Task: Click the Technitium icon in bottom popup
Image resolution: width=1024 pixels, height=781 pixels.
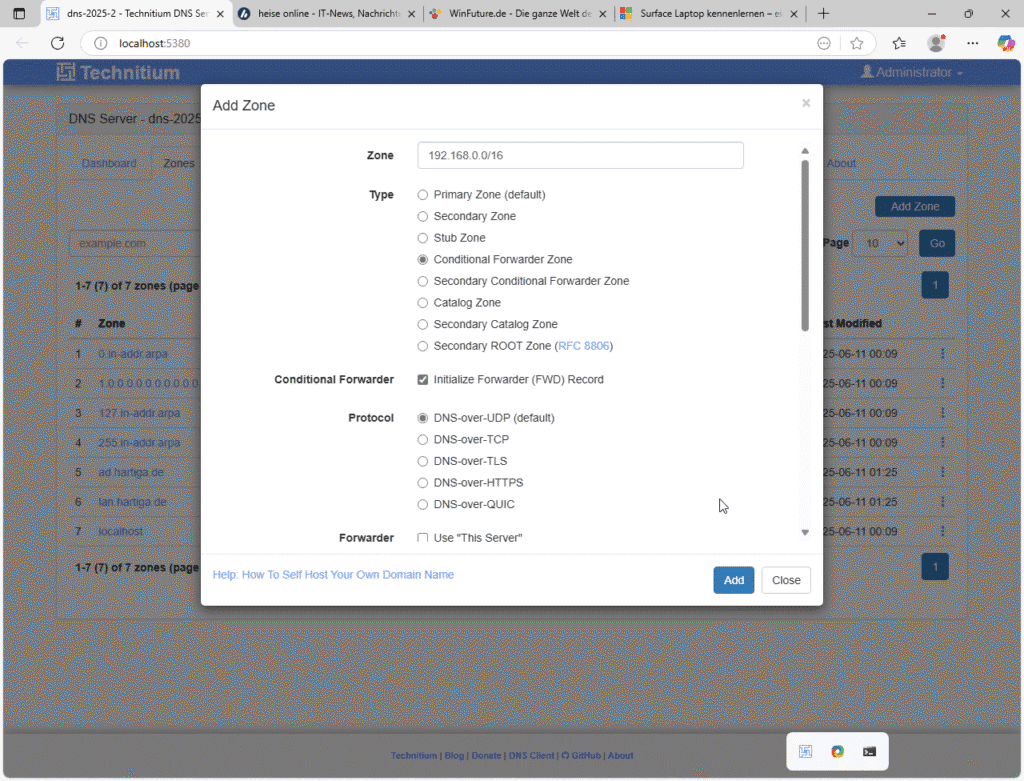Action: pos(806,752)
